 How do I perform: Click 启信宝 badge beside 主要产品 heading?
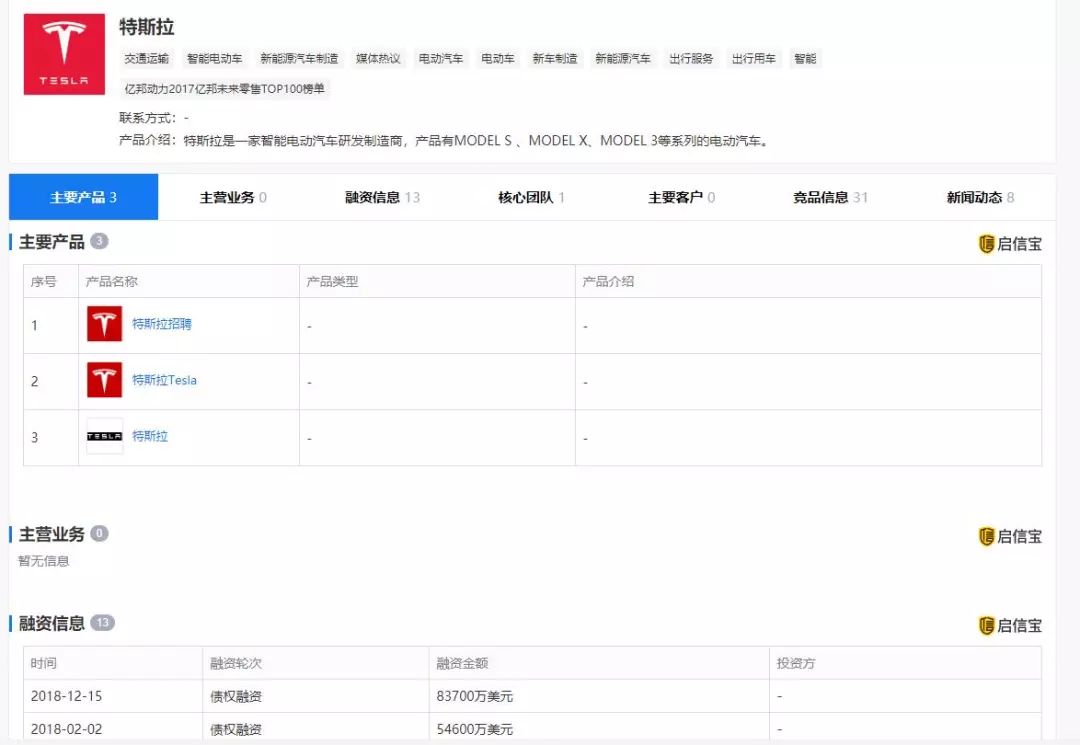click(1010, 244)
